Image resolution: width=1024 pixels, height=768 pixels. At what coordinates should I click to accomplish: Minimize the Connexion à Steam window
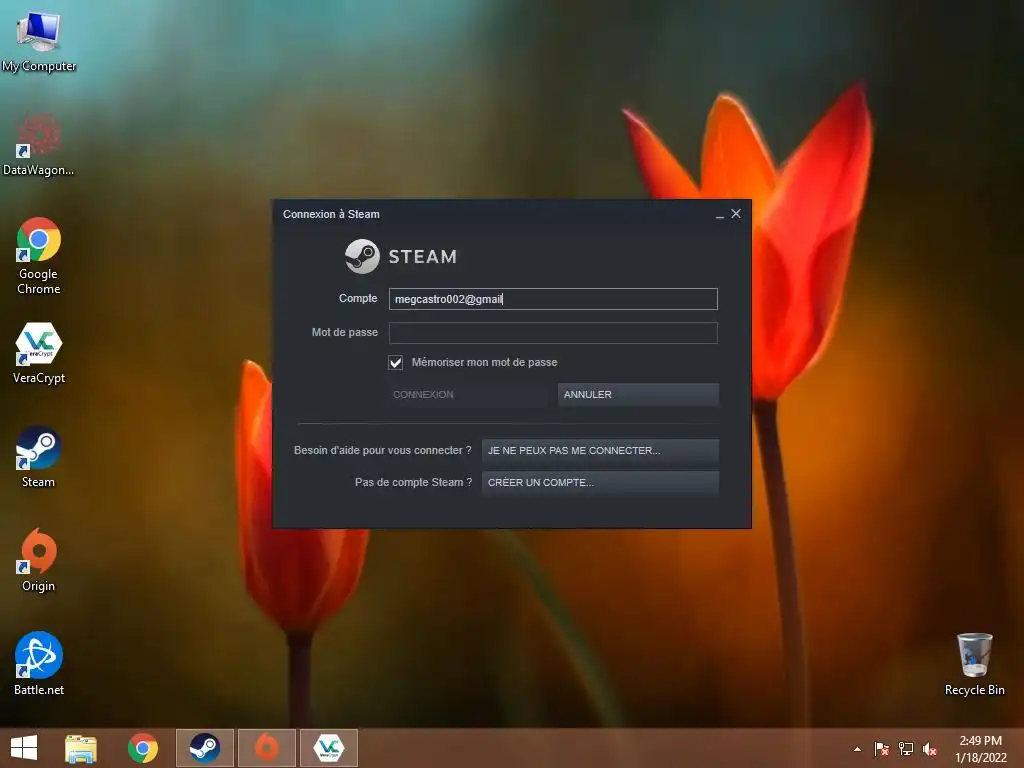720,214
